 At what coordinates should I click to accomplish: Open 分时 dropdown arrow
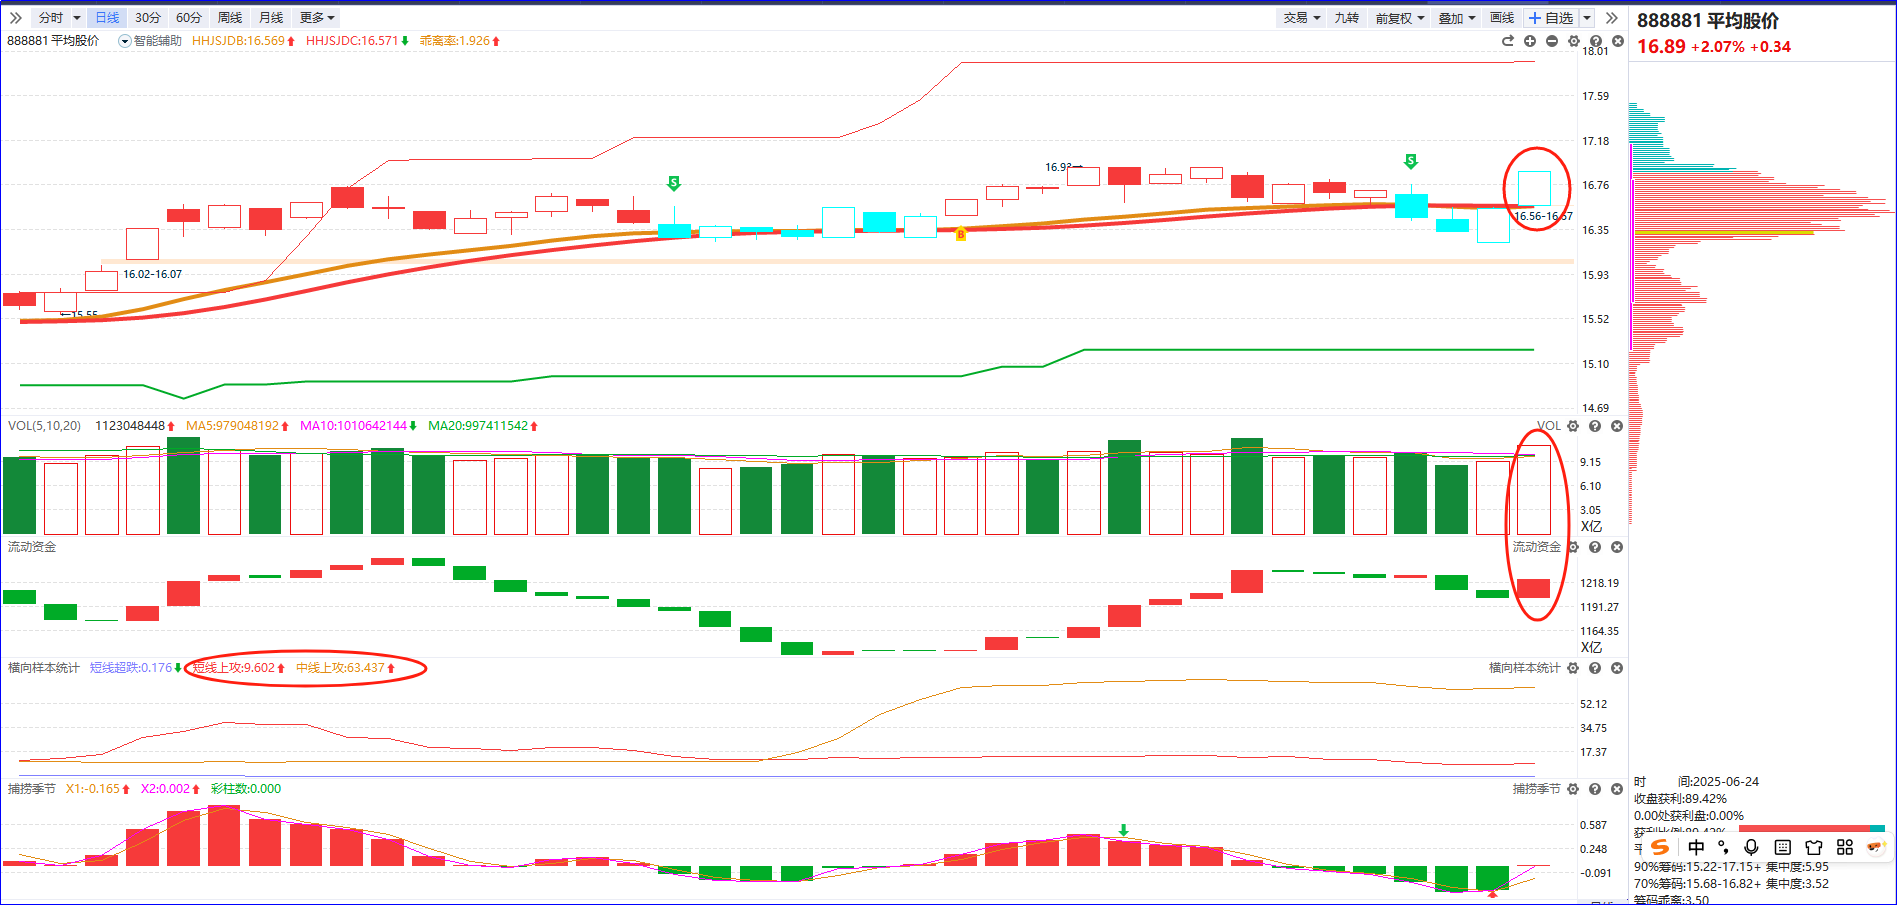(x=76, y=18)
